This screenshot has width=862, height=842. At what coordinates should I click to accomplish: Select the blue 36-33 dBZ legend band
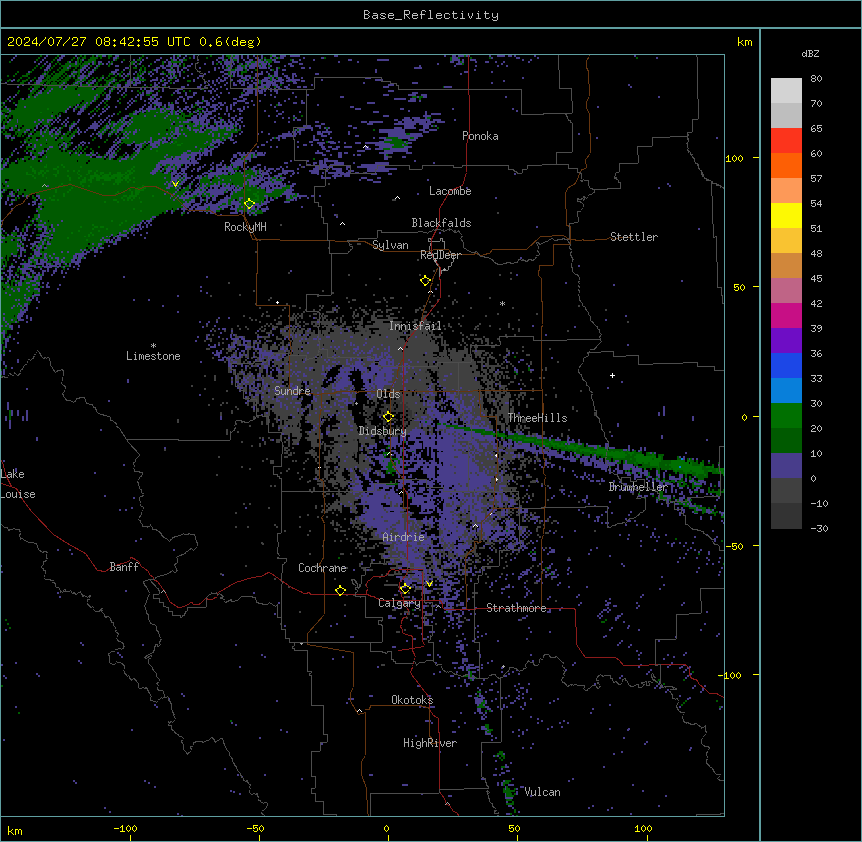[x=786, y=365]
